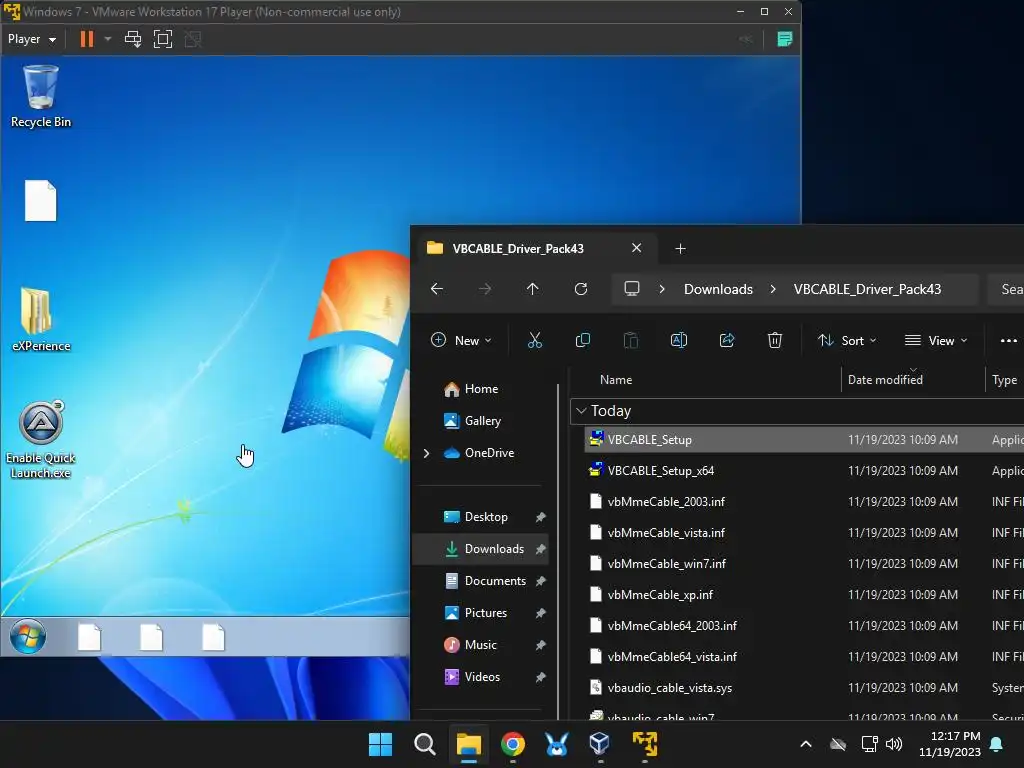1024x768 pixels.
Task: Open the VMware Player taskbar icon
Action: pos(645,744)
